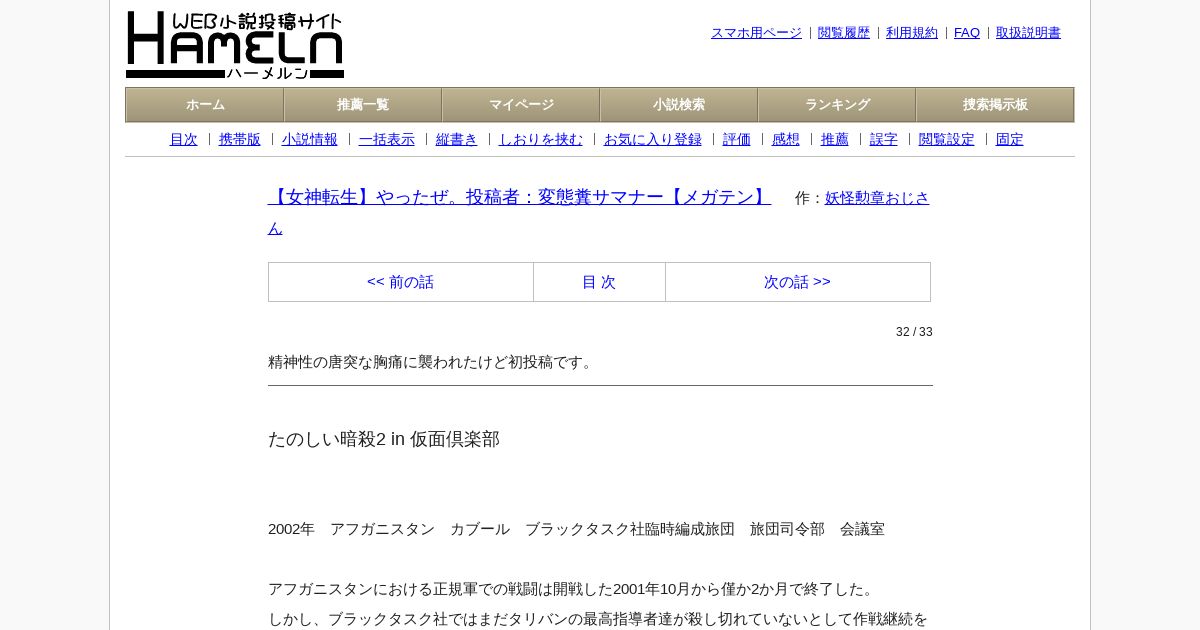Open the 推薦一覧 tab
Image resolution: width=1200 pixels, height=630 pixels.
[x=363, y=105]
